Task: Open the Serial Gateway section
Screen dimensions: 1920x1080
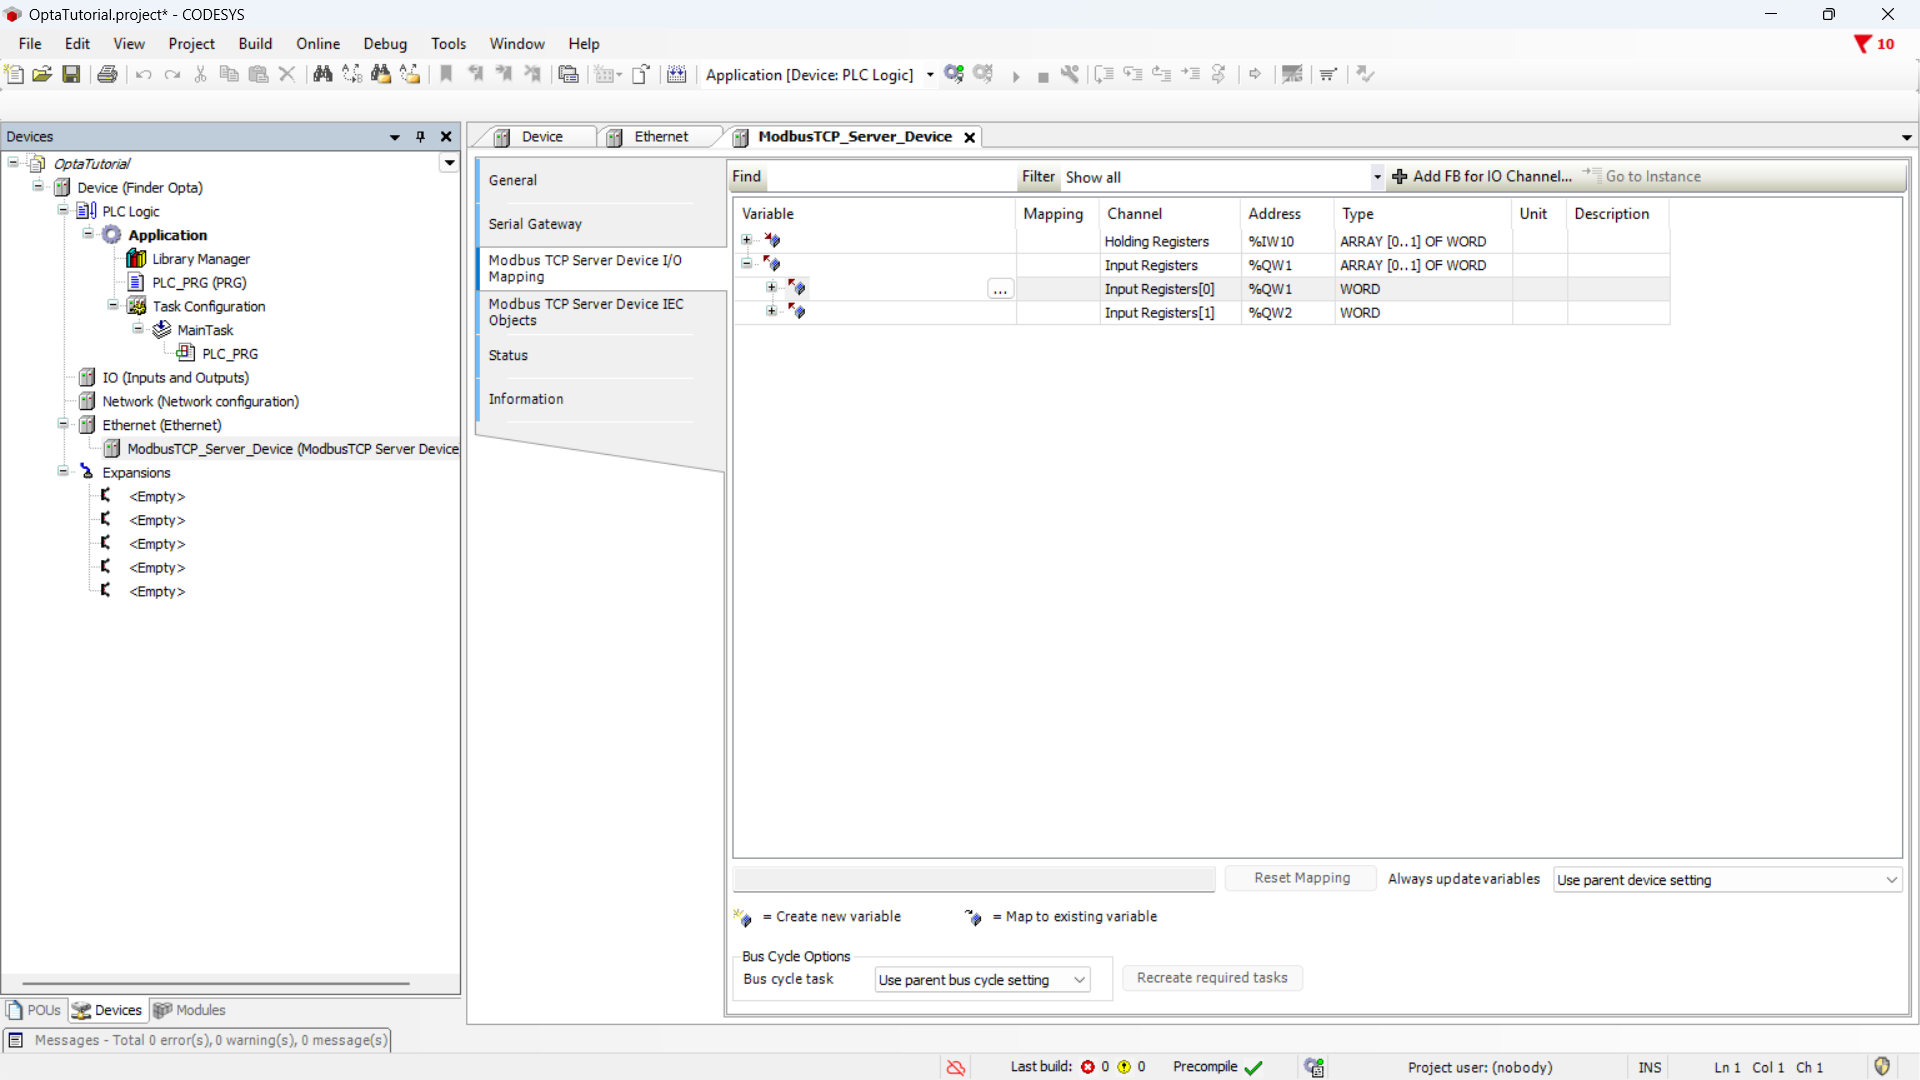Action: point(535,224)
